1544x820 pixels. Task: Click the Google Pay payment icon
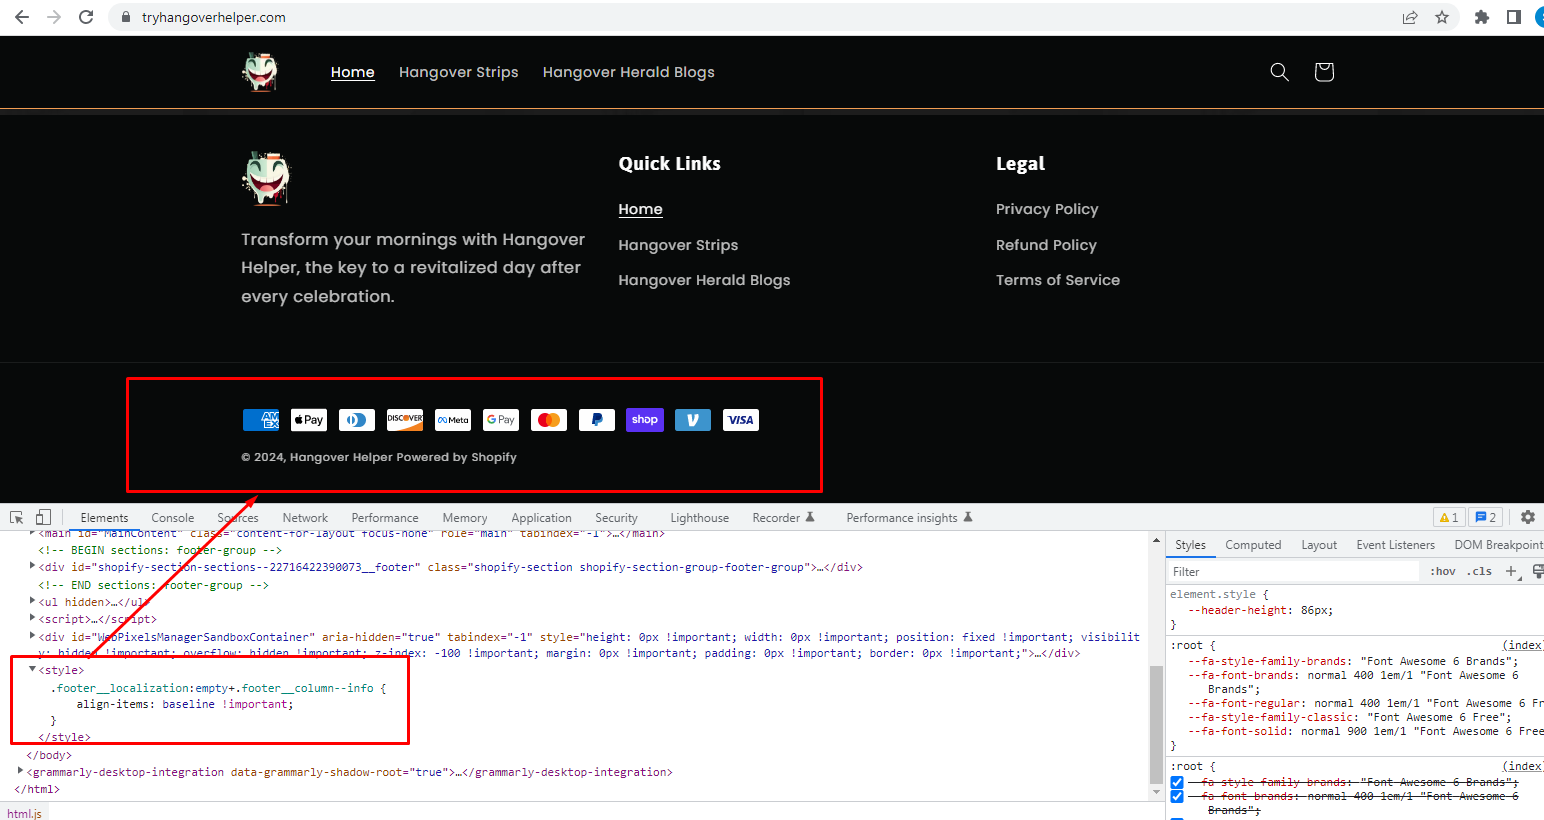pyautogui.click(x=501, y=420)
